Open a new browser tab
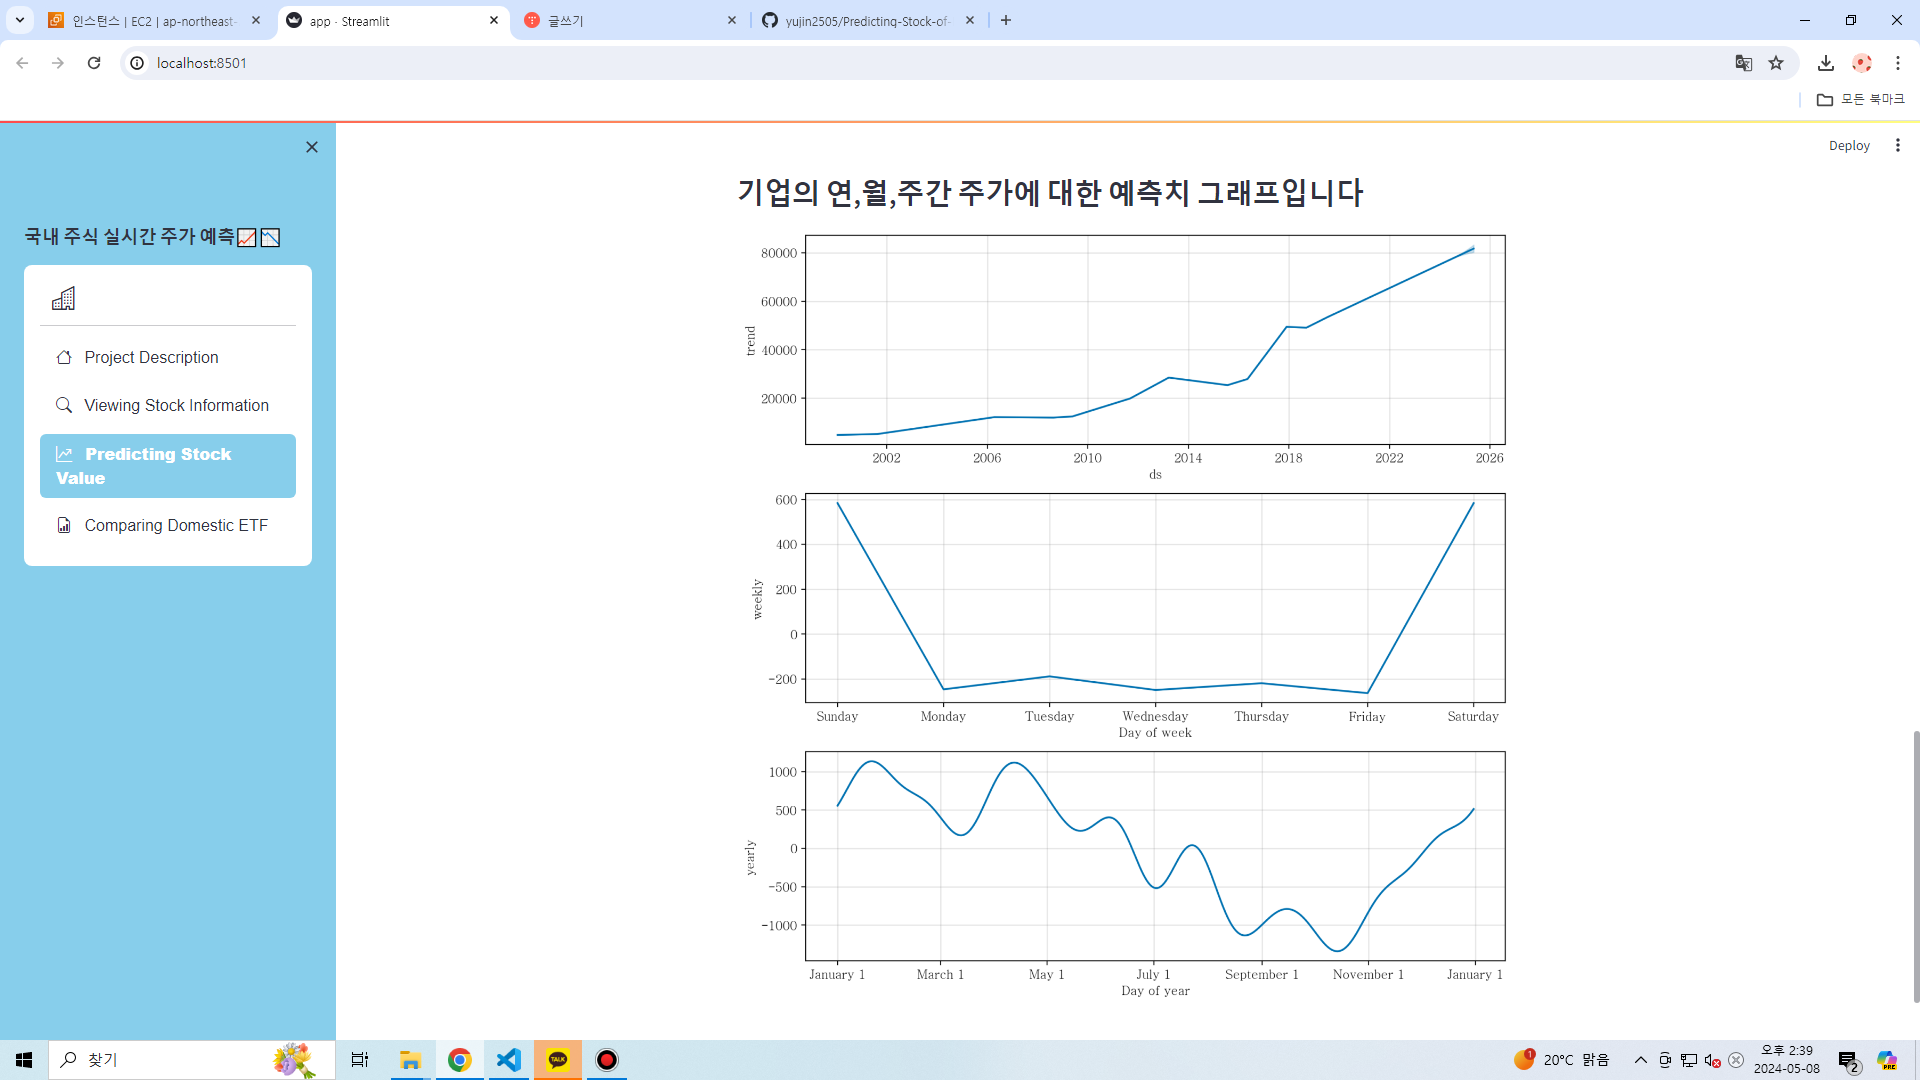This screenshot has width=1920, height=1080. click(1006, 20)
